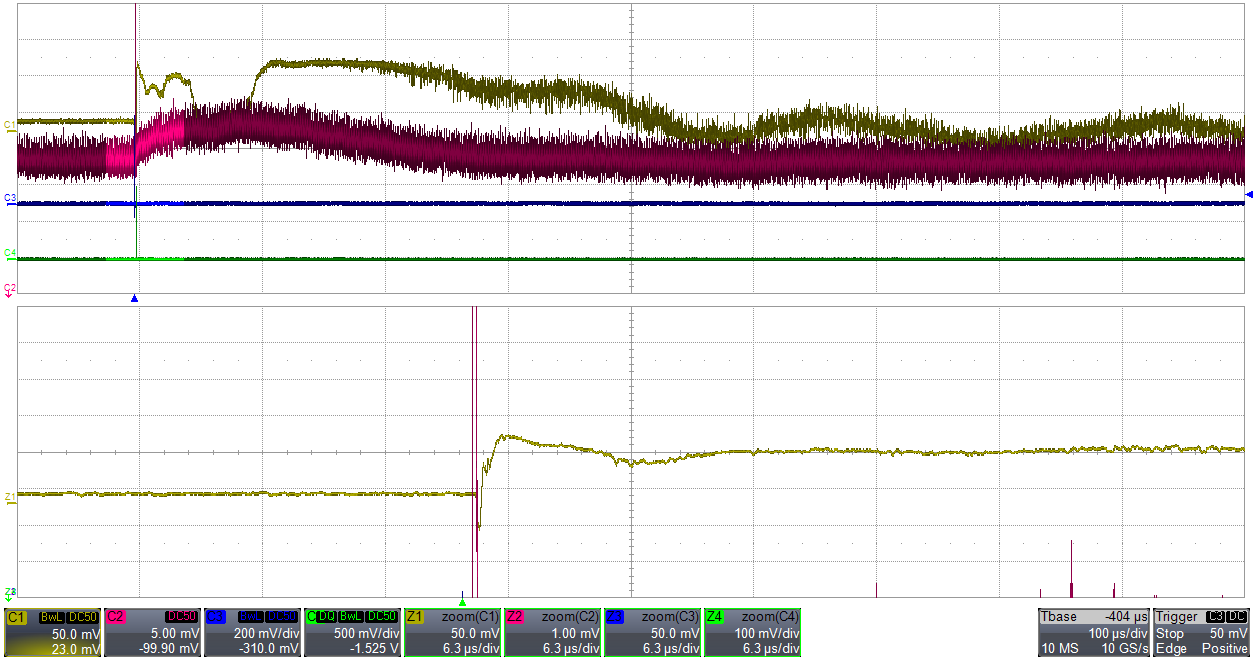Image resolution: width=1255 pixels, height=658 pixels.
Task: Open the Z3 zoom(C3) descriptor box
Action: tap(653, 633)
